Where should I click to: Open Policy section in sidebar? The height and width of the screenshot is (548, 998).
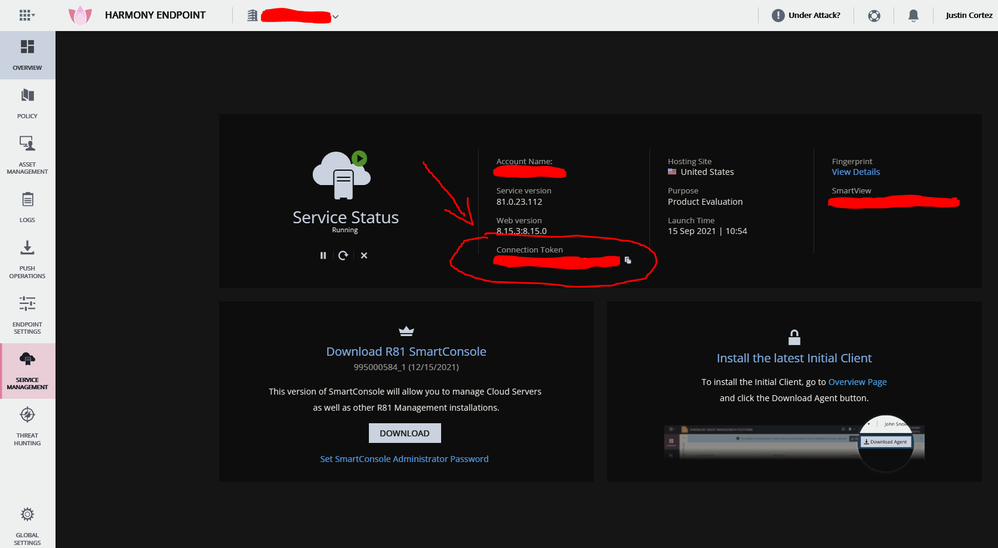click(x=27, y=104)
